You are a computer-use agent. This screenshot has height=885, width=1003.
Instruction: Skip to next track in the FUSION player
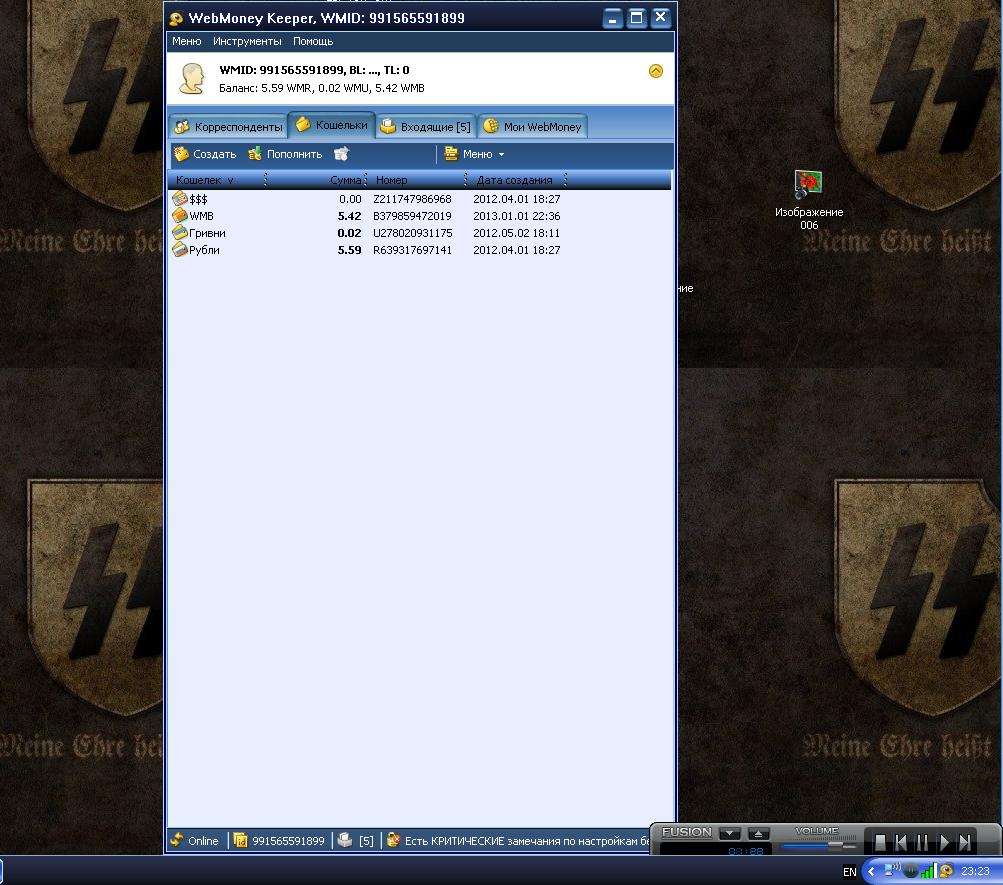point(965,842)
